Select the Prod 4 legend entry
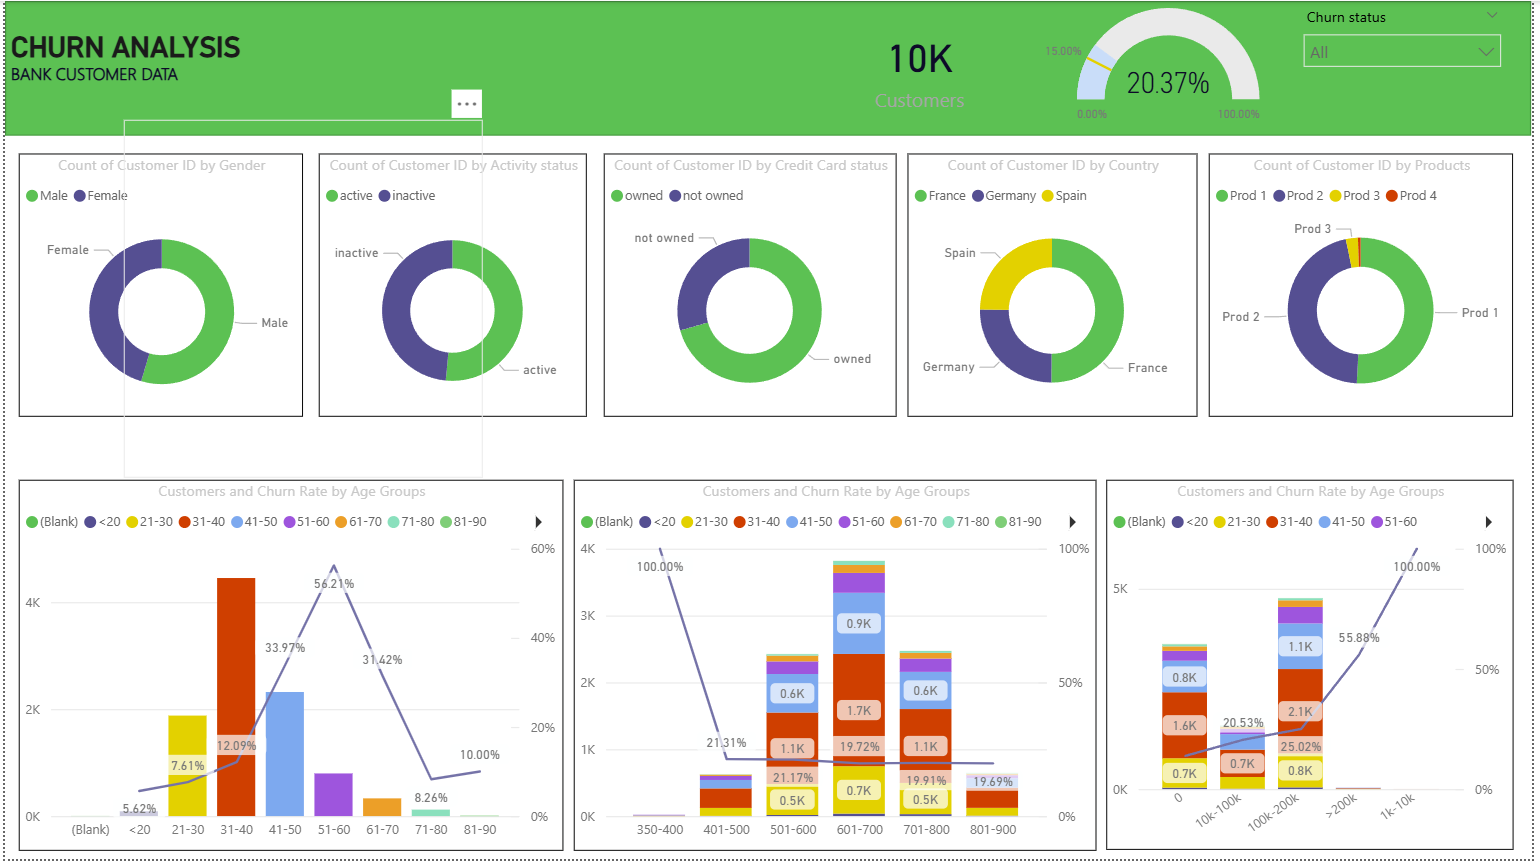This screenshot has height=861, width=1540. (x=1411, y=196)
